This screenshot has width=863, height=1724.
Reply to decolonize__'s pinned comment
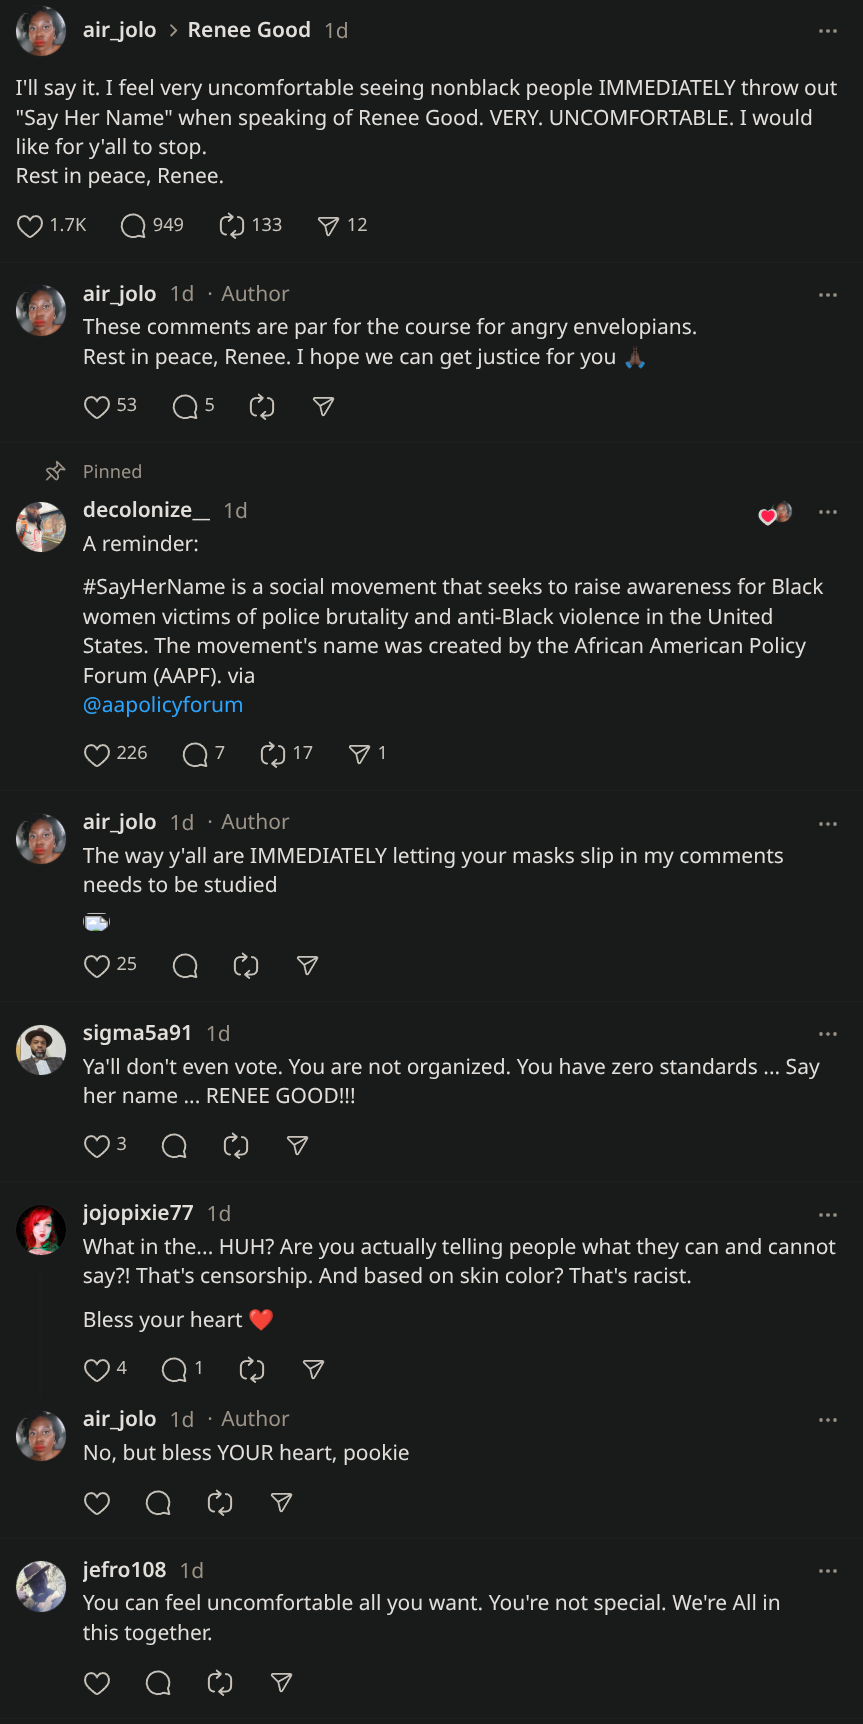195,754
